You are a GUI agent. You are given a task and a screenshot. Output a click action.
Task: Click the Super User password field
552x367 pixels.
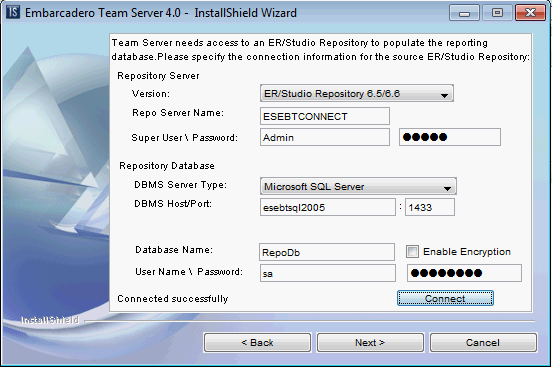450,137
